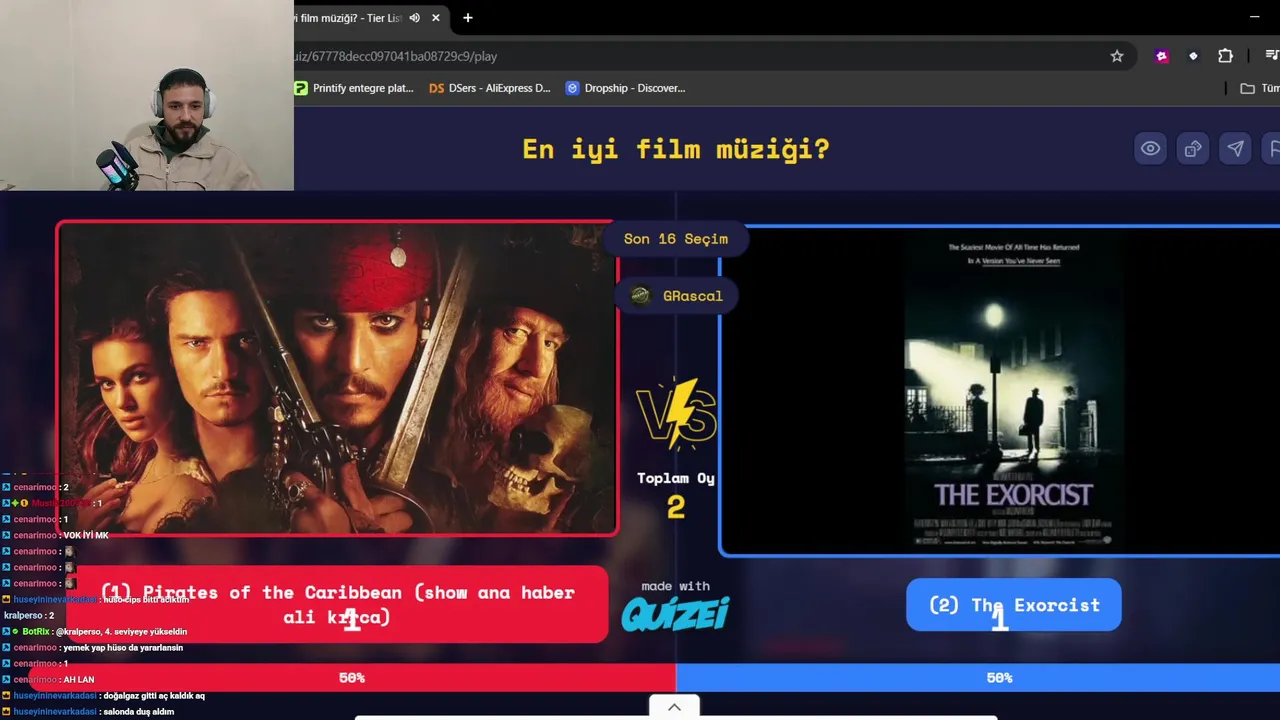
Task: Mute the tab via speaker icon
Action: tap(414, 18)
